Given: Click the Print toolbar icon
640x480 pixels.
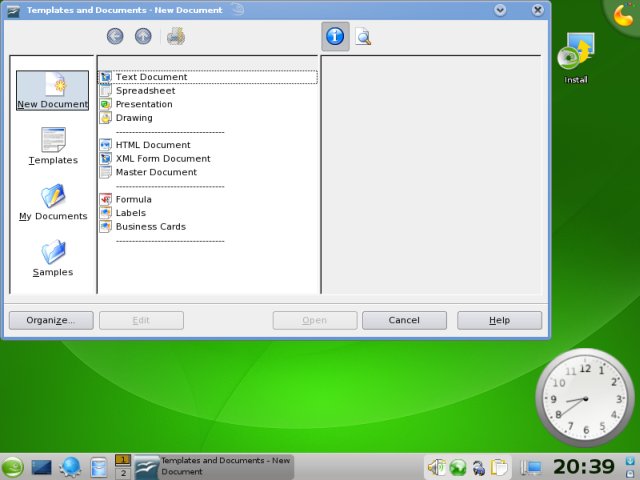Looking at the screenshot, I should [x=176, y=37].
